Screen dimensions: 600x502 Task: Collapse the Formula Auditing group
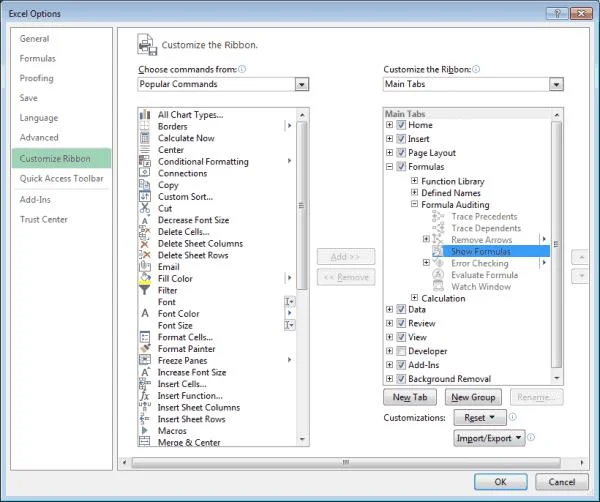[414, 204]
